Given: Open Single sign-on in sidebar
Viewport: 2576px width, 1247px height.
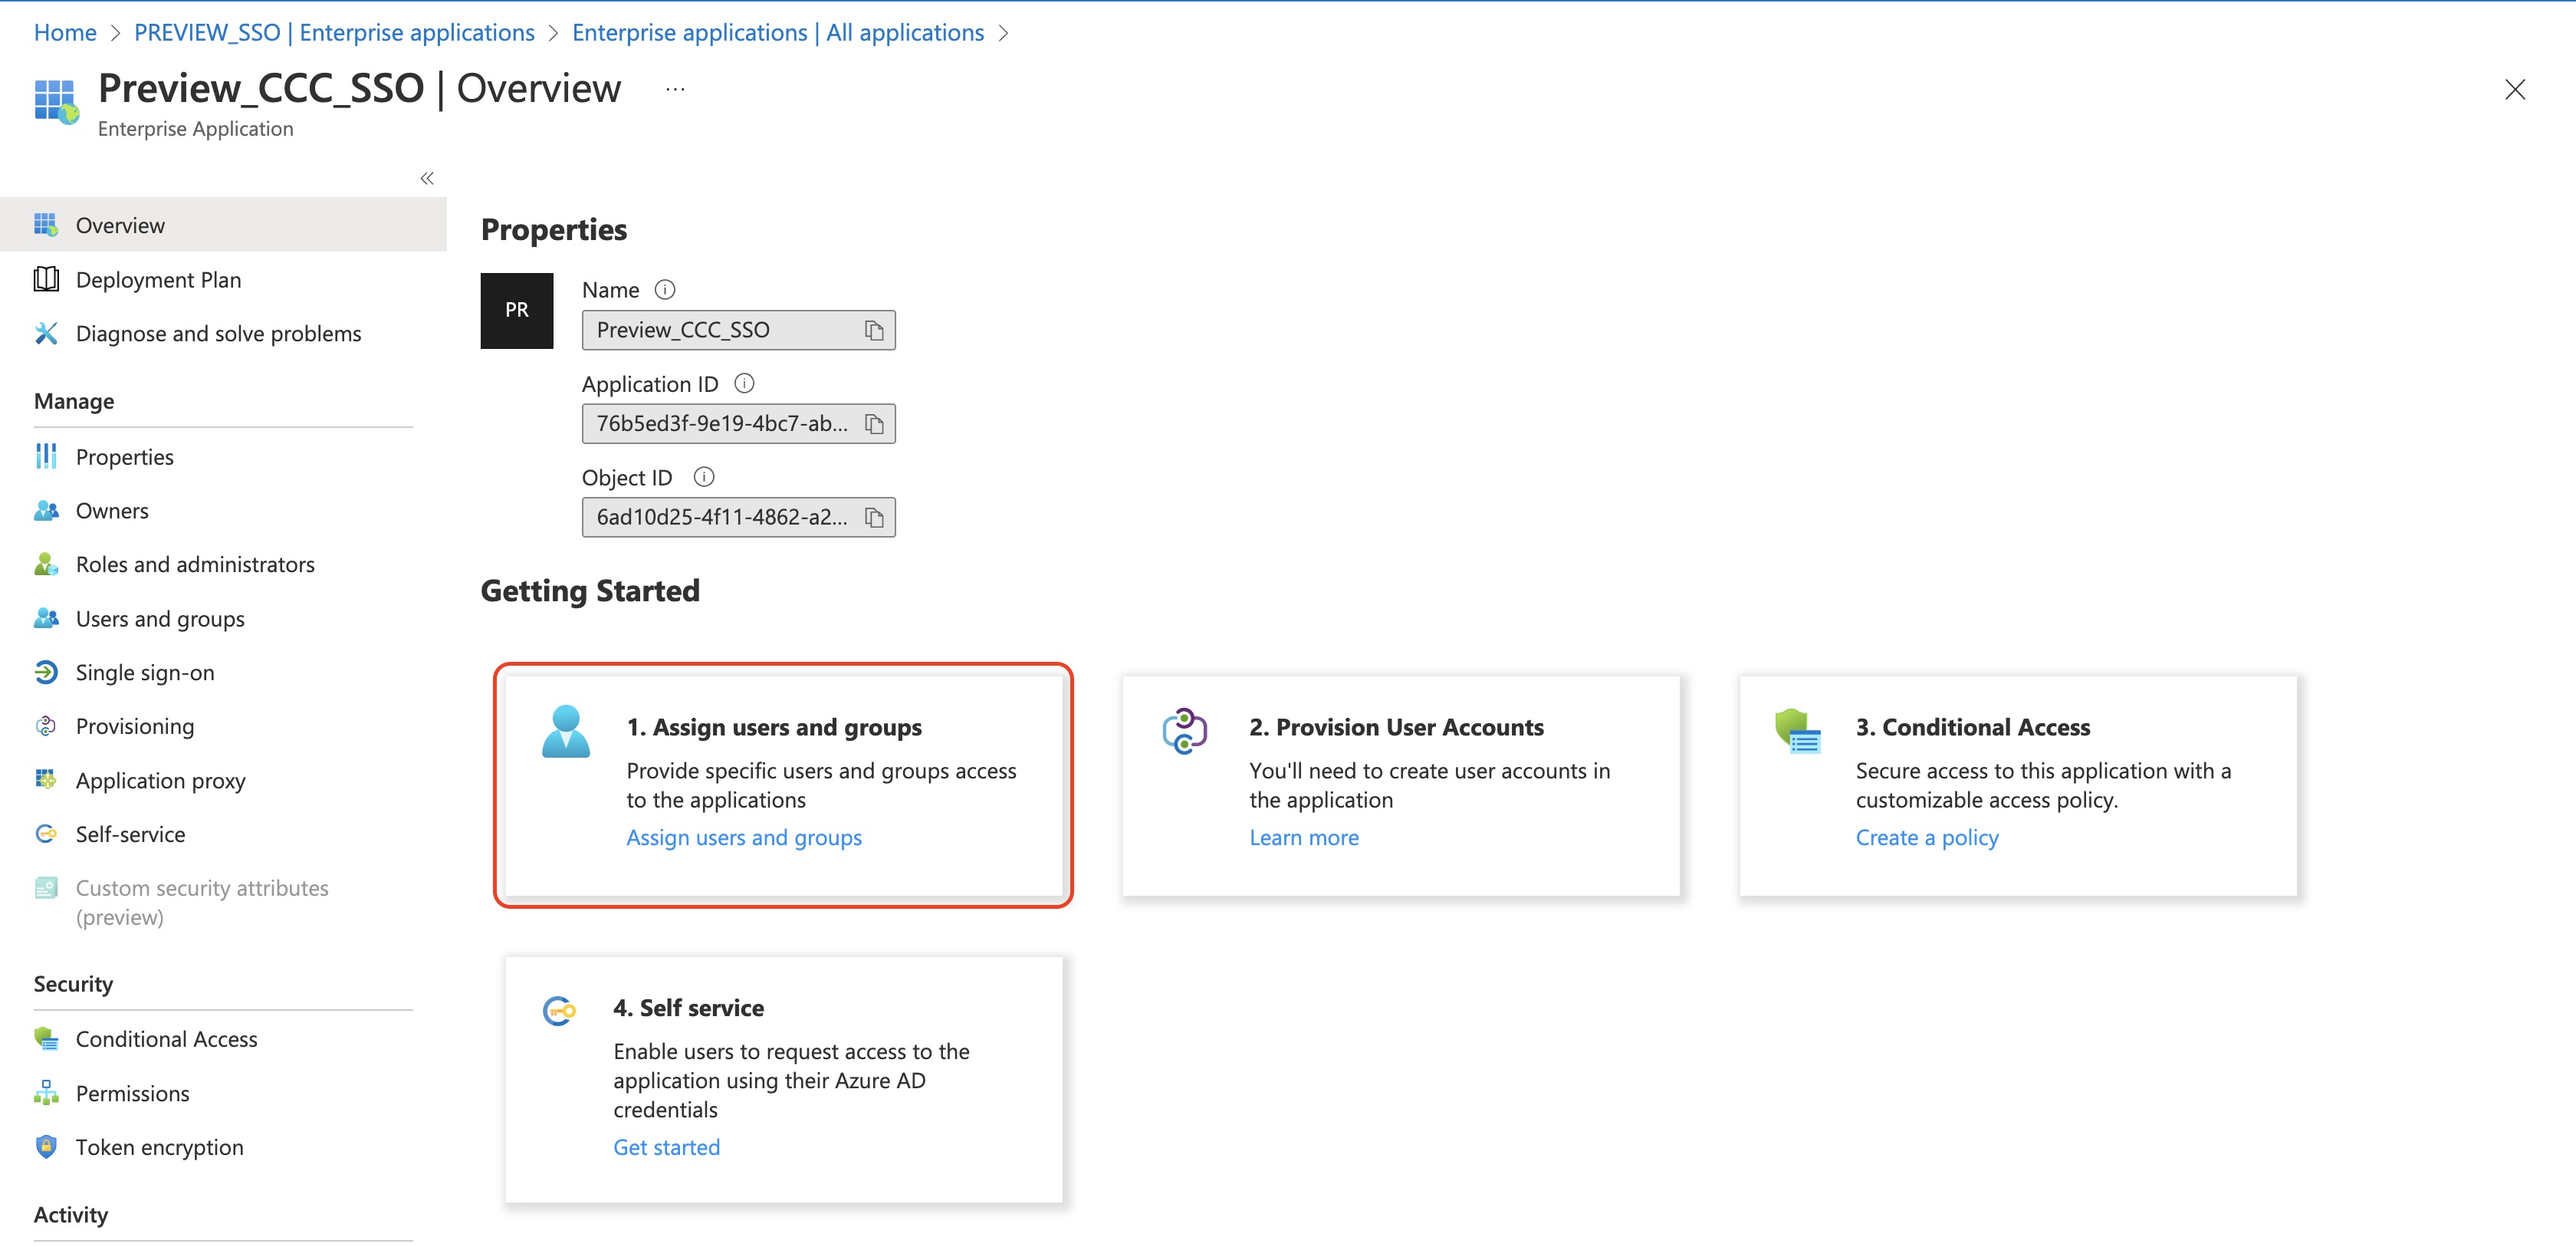Looking at the screenshot, I should (x=145, y=673).
